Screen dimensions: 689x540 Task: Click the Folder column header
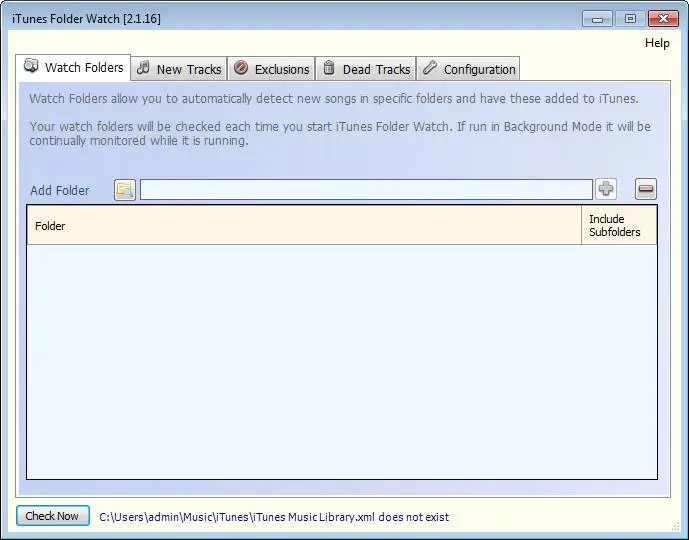(304, 225)
